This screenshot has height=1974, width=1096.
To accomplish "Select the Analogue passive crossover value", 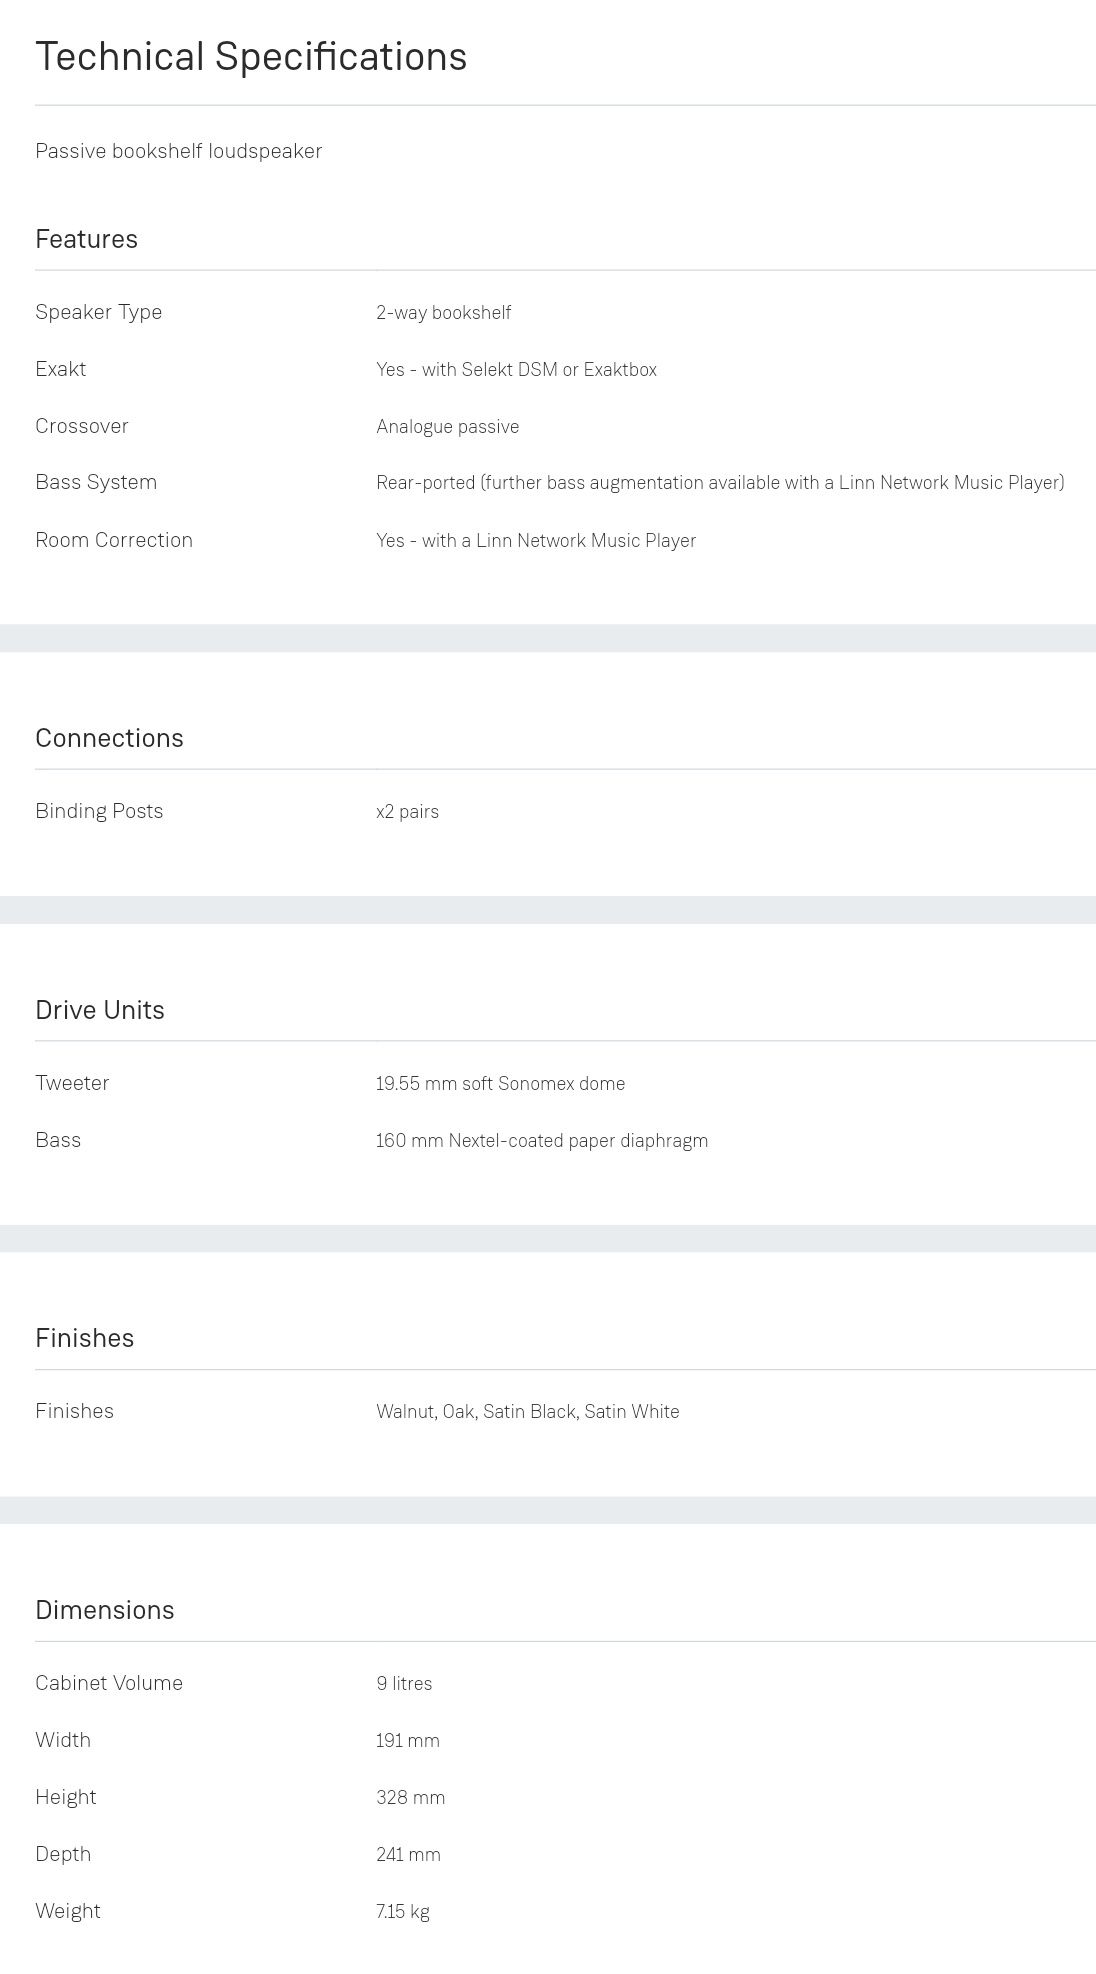I will tap(447, 427).
